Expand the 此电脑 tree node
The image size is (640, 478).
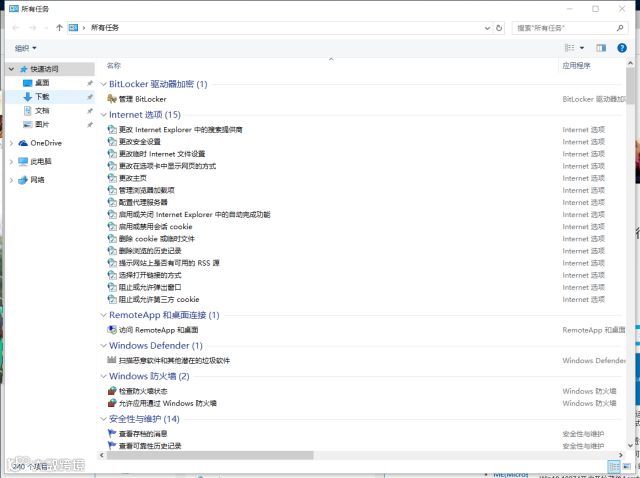(x=11, y=162)
